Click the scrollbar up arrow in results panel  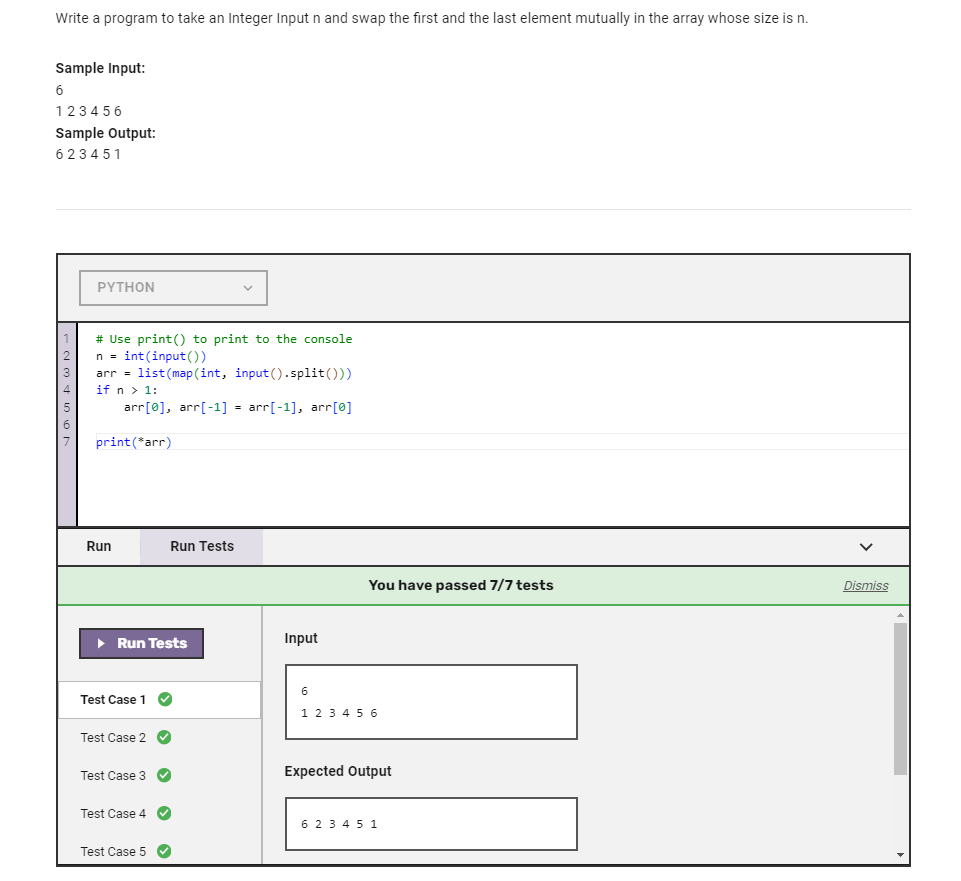(x=900, y=614)
